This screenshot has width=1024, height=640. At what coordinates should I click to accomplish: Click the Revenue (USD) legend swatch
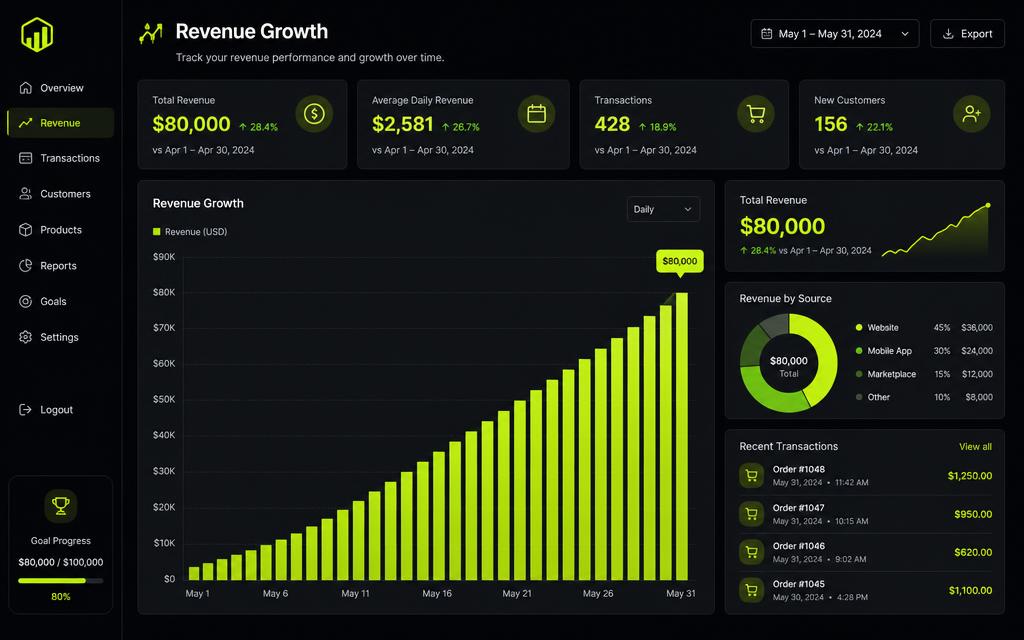pos(156,231)
